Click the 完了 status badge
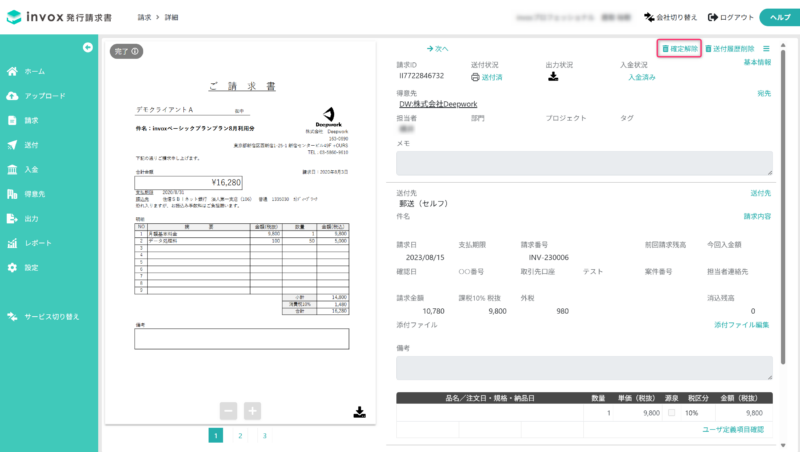 (127, 51)
